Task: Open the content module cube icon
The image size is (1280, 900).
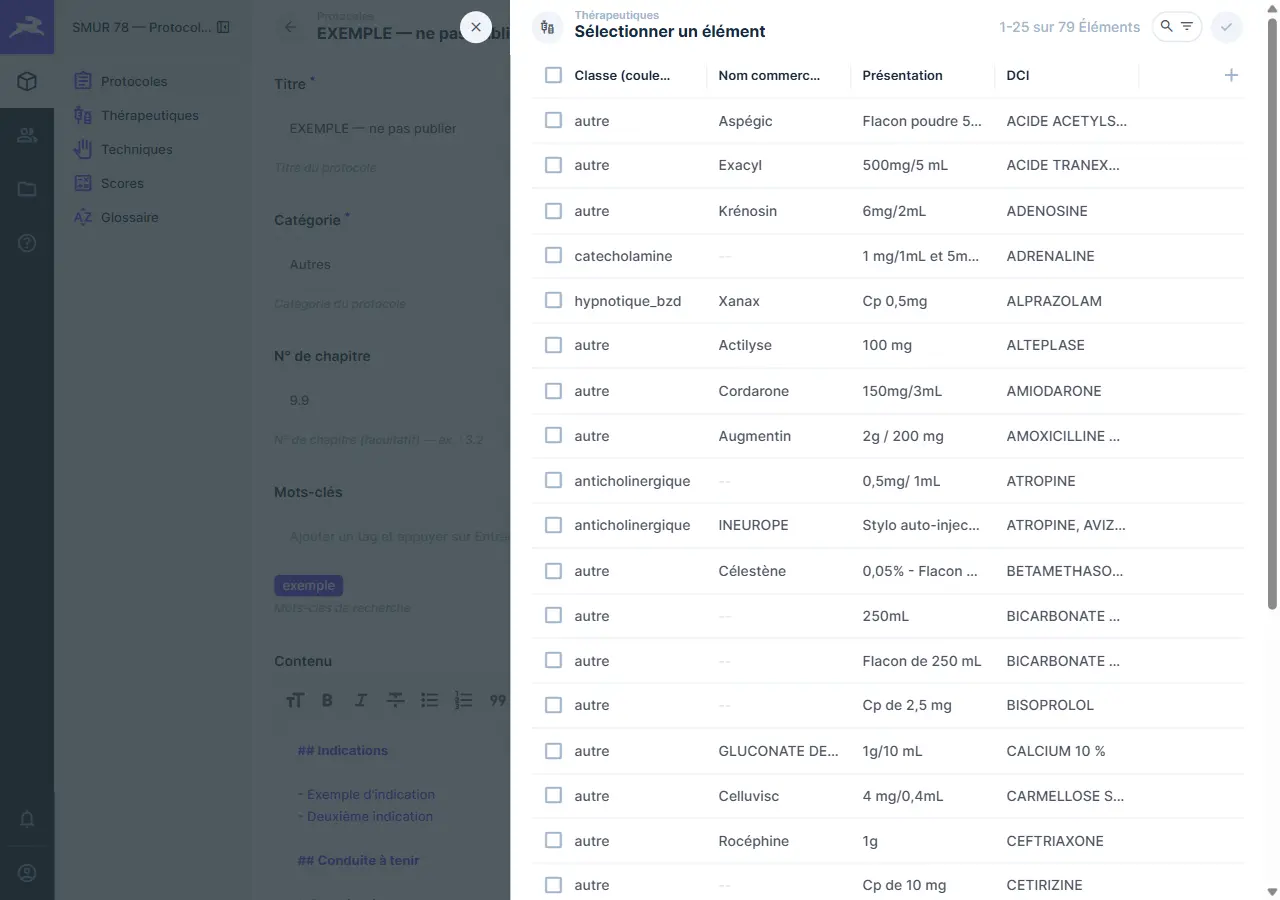Action: tap(27, 81)
